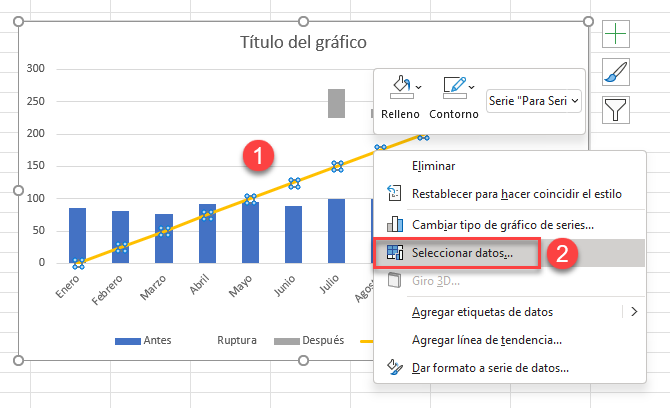The width and height of the screenshot is (670, 408).
Task: Click the Relleno paint bucket icon
Action: (x=401, y=87)
